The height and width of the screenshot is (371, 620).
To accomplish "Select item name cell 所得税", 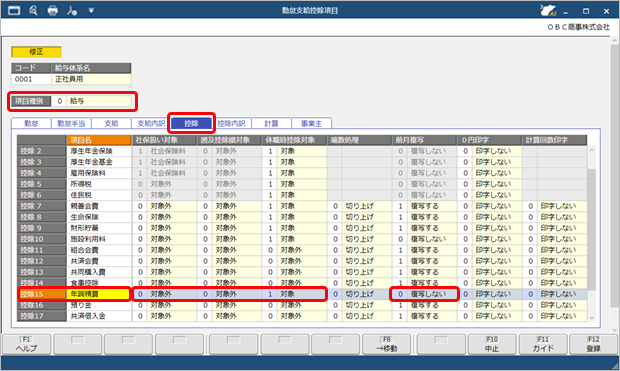I will (x=99, y=184).
